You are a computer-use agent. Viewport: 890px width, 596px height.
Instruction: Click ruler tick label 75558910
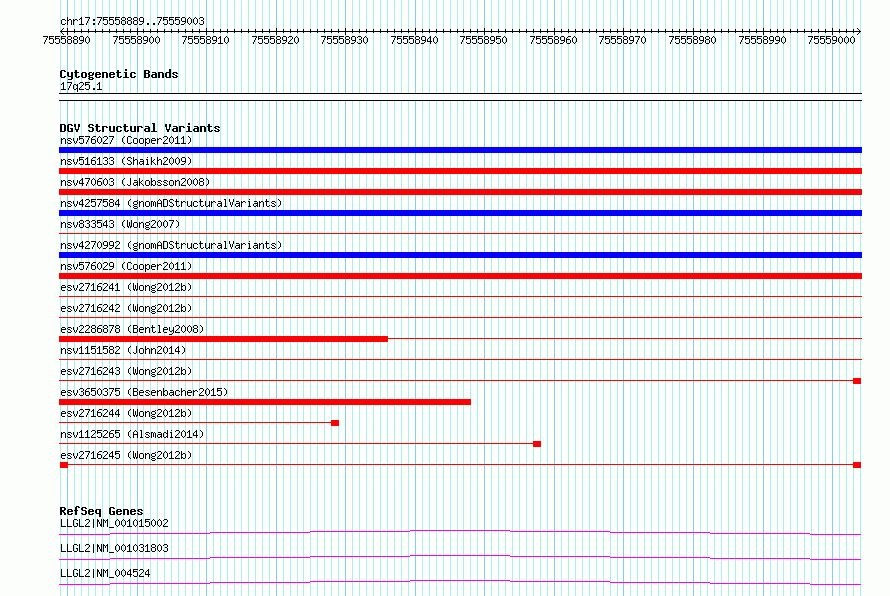[205, 40]
